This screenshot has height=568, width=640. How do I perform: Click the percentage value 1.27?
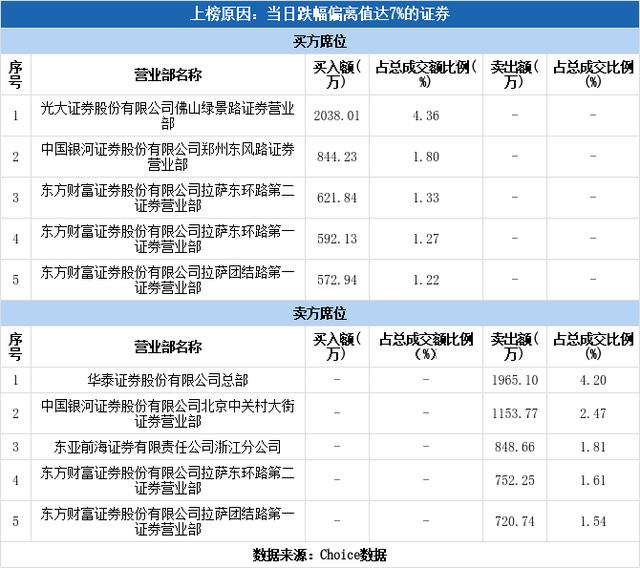[x=426, y=239]
